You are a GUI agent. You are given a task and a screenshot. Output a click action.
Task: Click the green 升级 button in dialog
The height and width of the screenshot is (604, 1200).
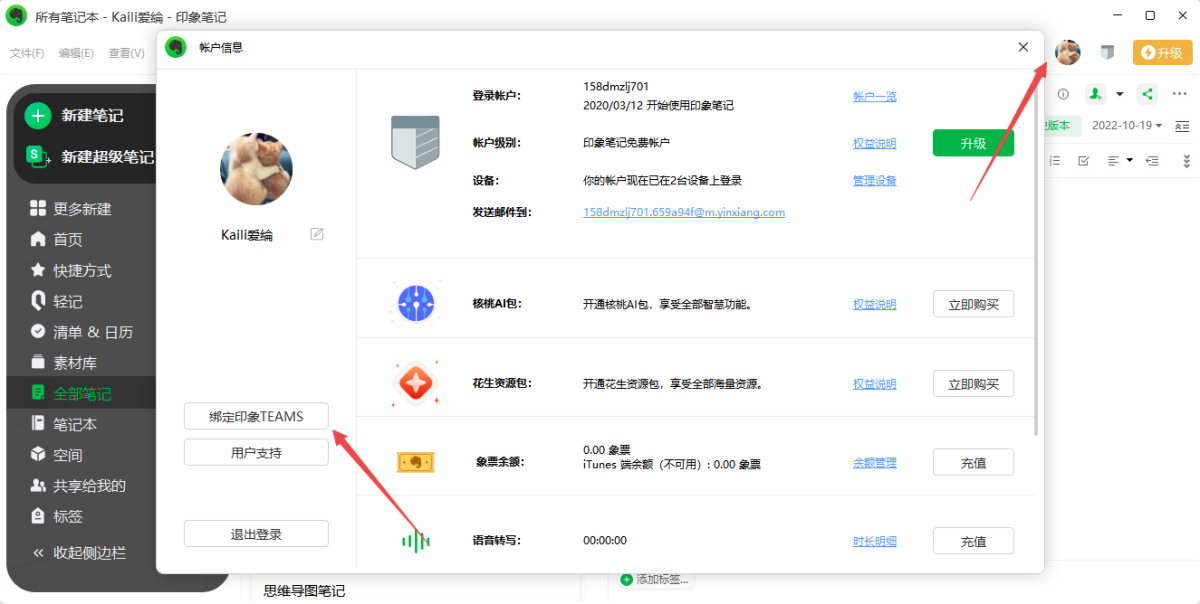click(973, 143)
